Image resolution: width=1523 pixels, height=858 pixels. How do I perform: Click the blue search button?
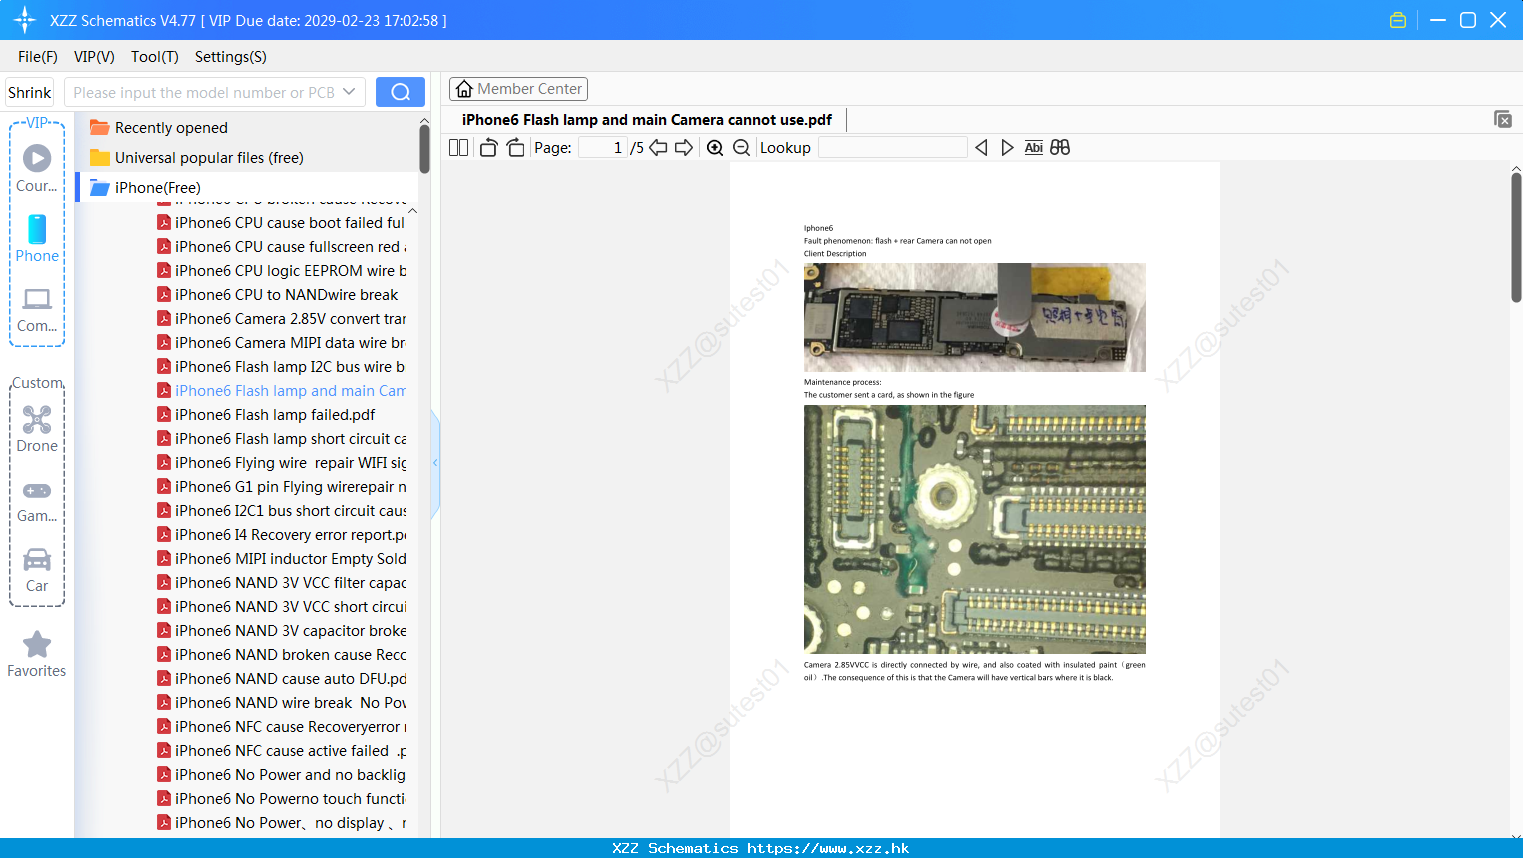400,92
